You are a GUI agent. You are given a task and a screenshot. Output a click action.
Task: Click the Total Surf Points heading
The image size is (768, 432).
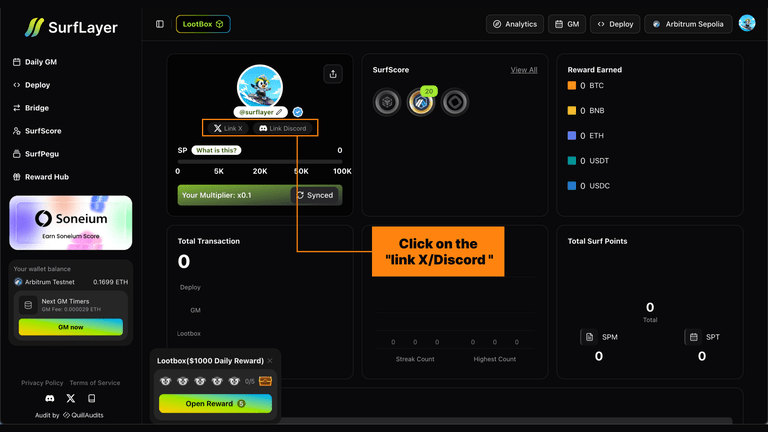coord(597,241)
